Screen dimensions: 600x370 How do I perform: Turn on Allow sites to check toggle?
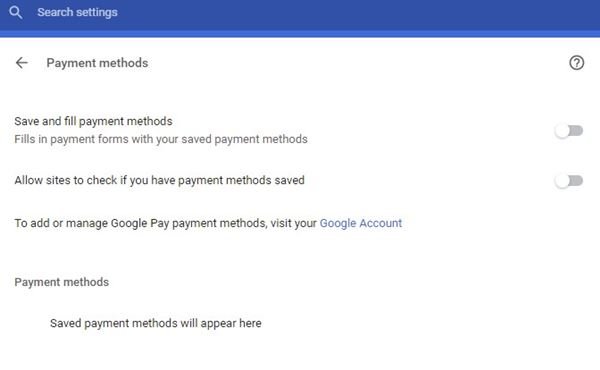[569, 181]
